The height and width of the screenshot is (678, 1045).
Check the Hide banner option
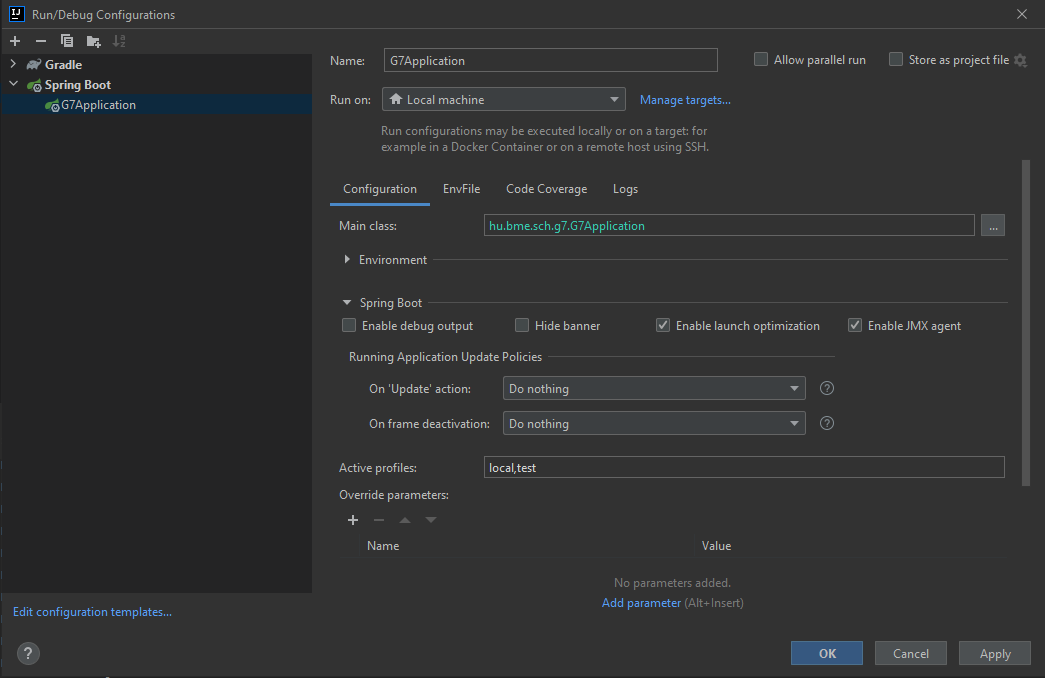[x=522, y=325]
